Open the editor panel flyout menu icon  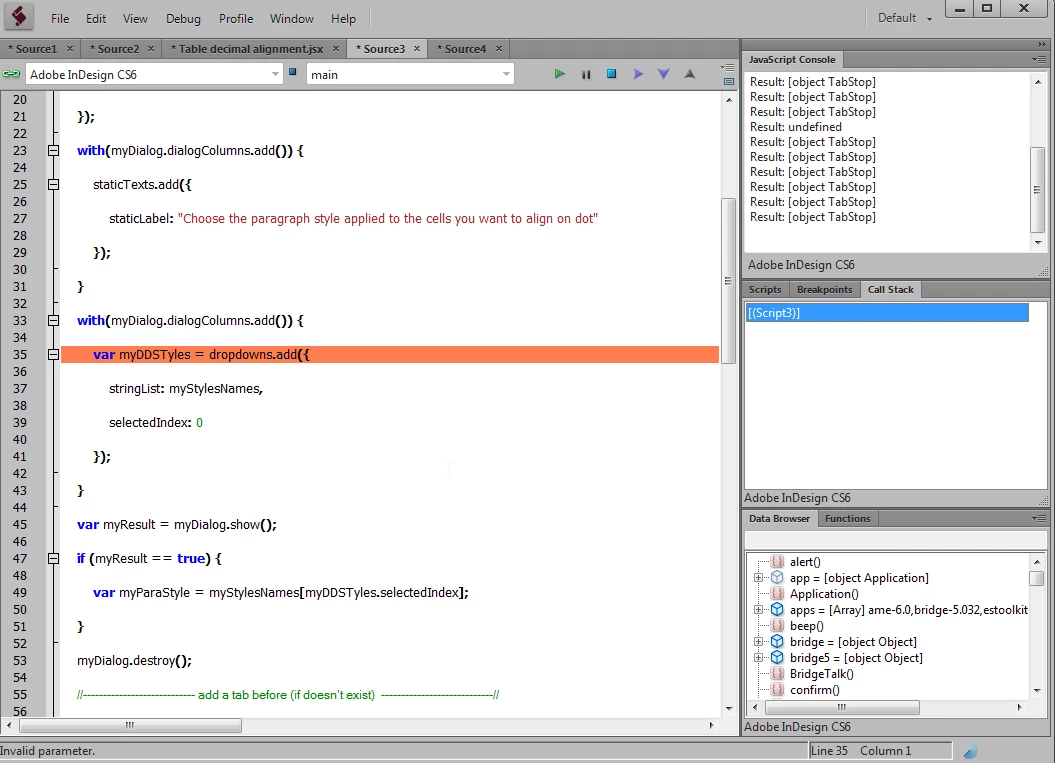[728, 67]
